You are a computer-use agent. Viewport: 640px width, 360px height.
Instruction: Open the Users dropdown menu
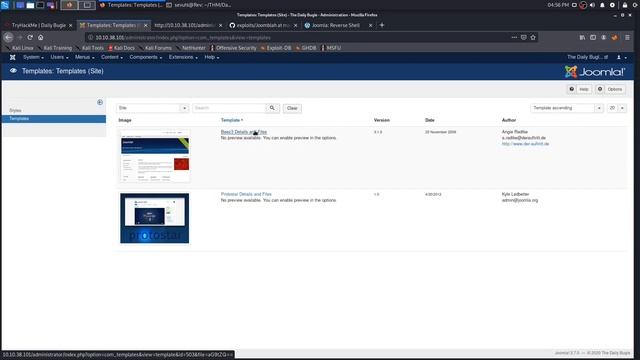tap(59, 57)
